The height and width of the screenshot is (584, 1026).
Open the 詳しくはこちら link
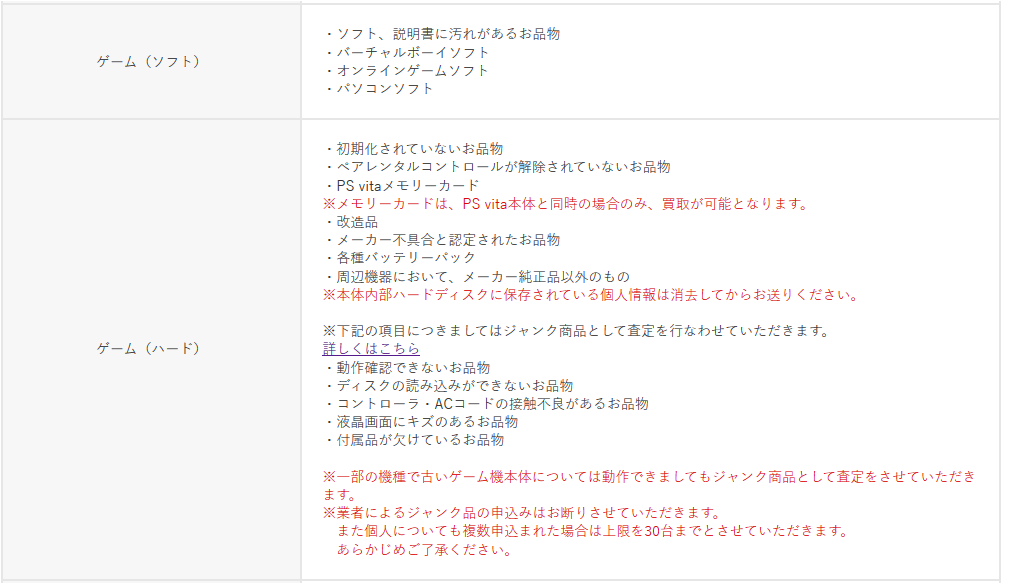(x=371, y=349)
